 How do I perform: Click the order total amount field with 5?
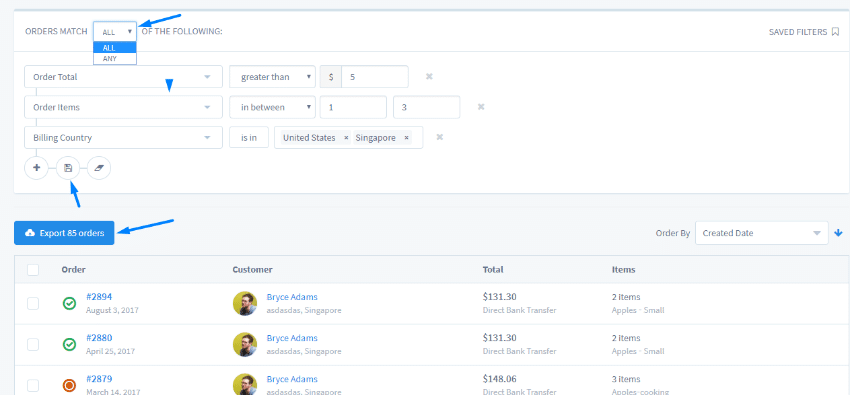click(x=375, y=76)
